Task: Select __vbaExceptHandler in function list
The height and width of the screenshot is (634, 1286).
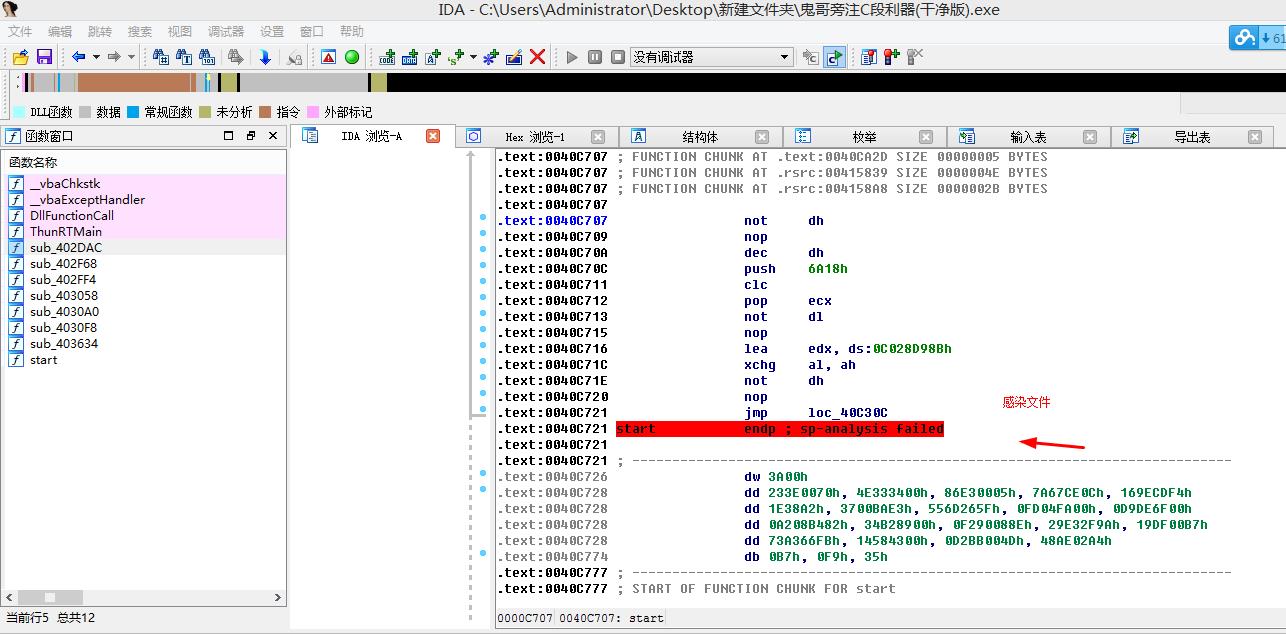Action: coord(146,200)
